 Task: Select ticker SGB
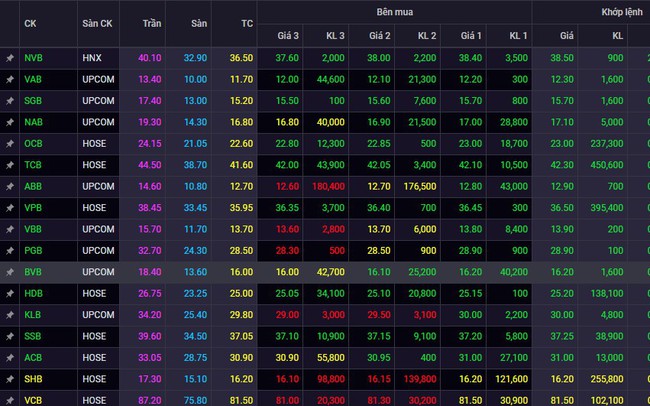coord(33,101)
